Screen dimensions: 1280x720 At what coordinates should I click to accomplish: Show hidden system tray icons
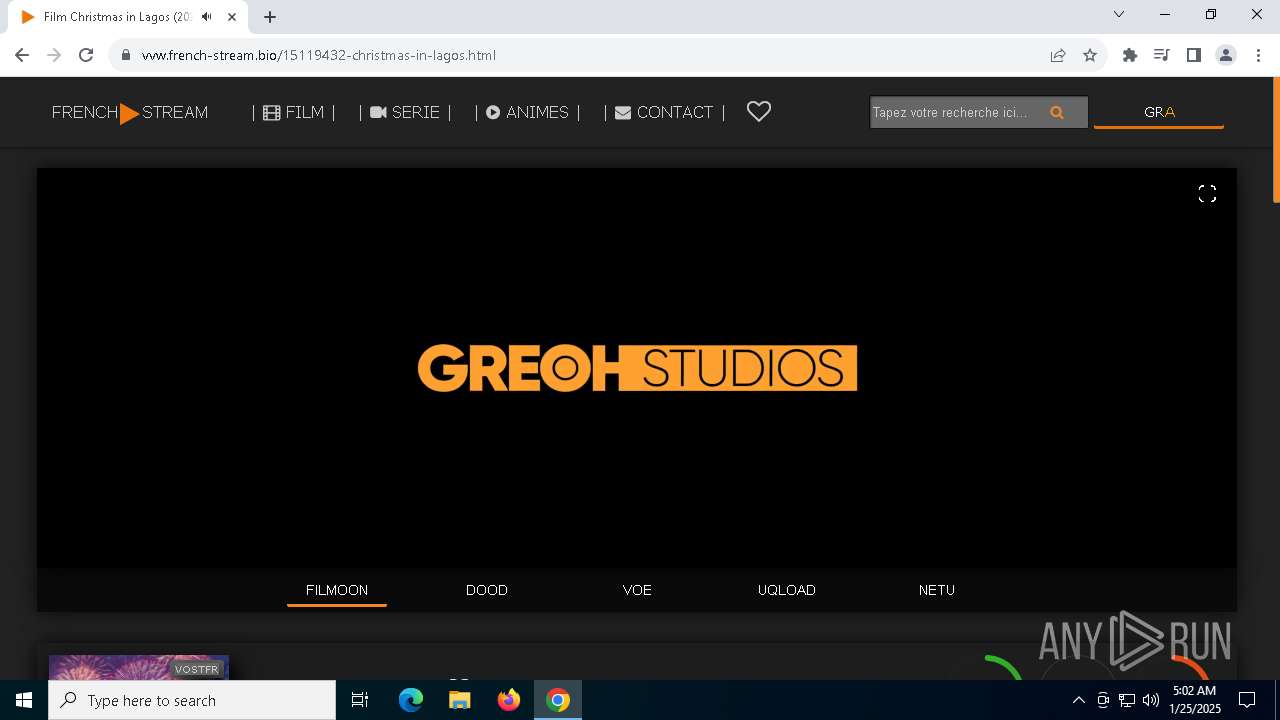(1078, 700)
